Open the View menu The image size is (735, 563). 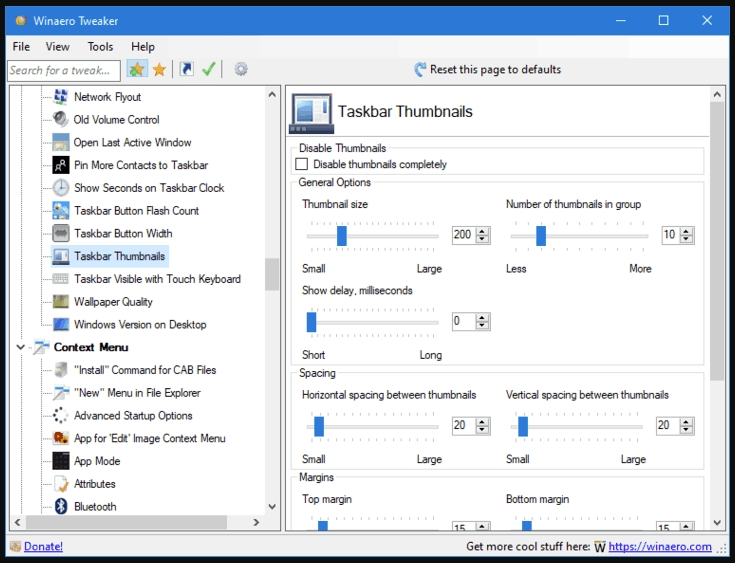click(58, 47)
